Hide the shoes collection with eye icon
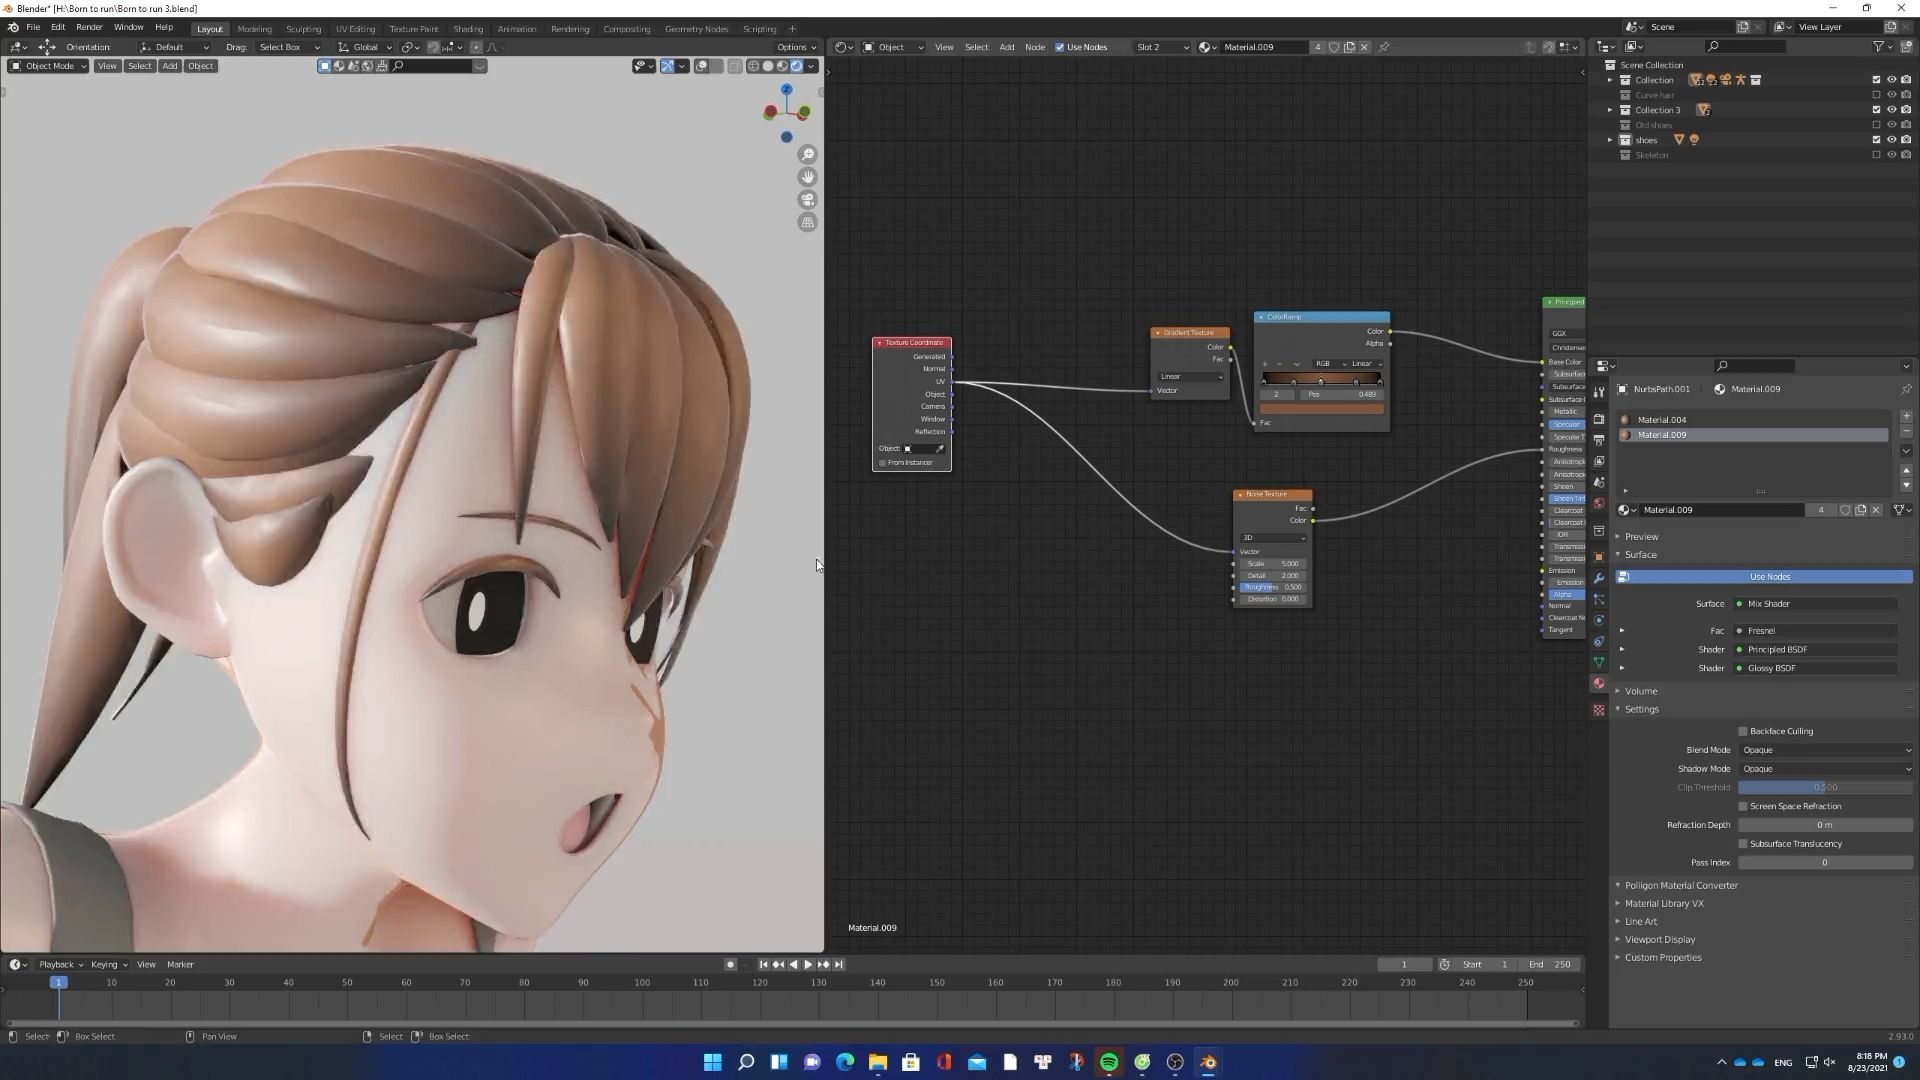Image resolution: width=1920 pixels, height=1080 pixels. click(1891, 140)
